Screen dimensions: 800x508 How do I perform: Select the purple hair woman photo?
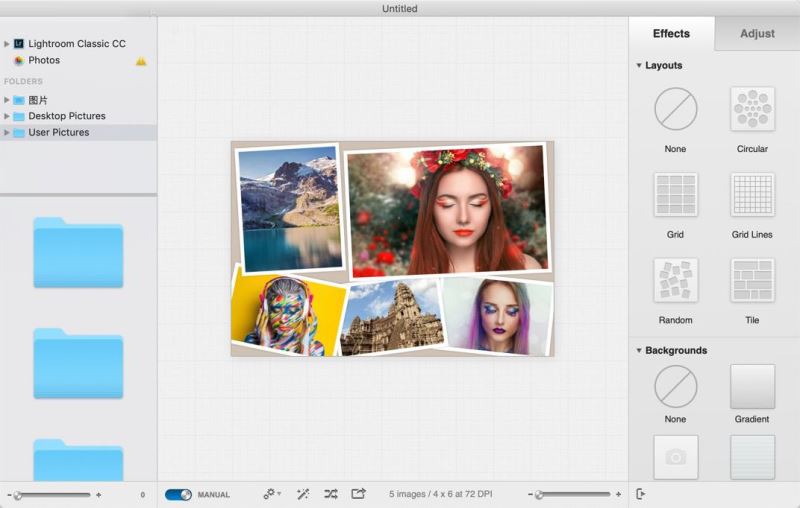[499, 317]
